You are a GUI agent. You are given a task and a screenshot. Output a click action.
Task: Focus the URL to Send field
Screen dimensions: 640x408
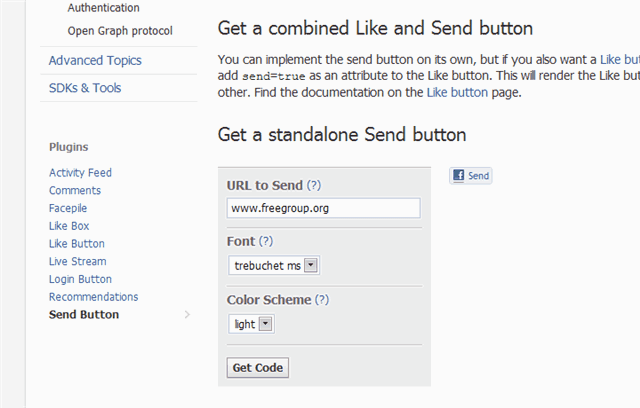click(x=323, y=208)
